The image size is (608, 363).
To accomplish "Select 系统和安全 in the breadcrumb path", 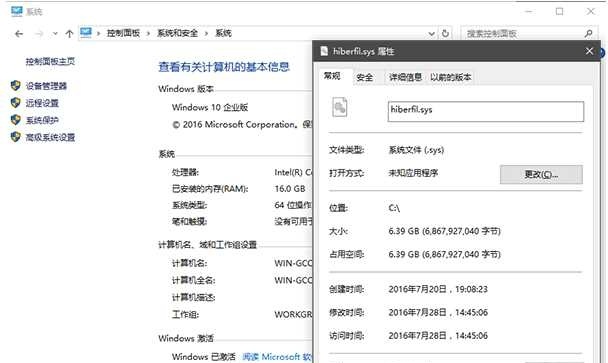I will [x=177, y=33].
